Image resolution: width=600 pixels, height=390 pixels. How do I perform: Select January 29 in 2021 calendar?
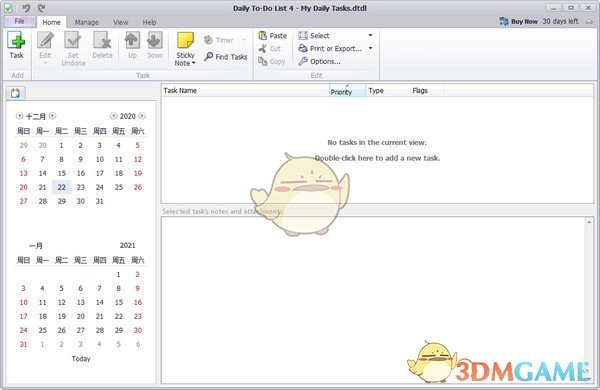click(x=119, y=330)
